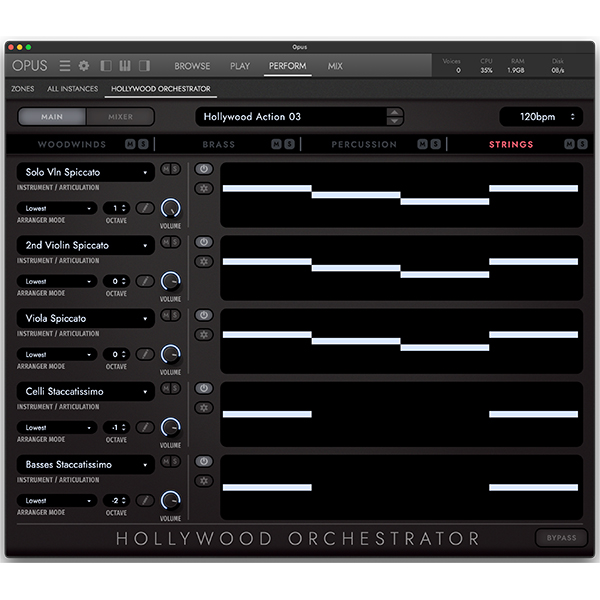The width and height of the screenshot is (600, 600).
Task: Click the Solo Vln Spiccato power icon
Action: [x=204, y=169]
